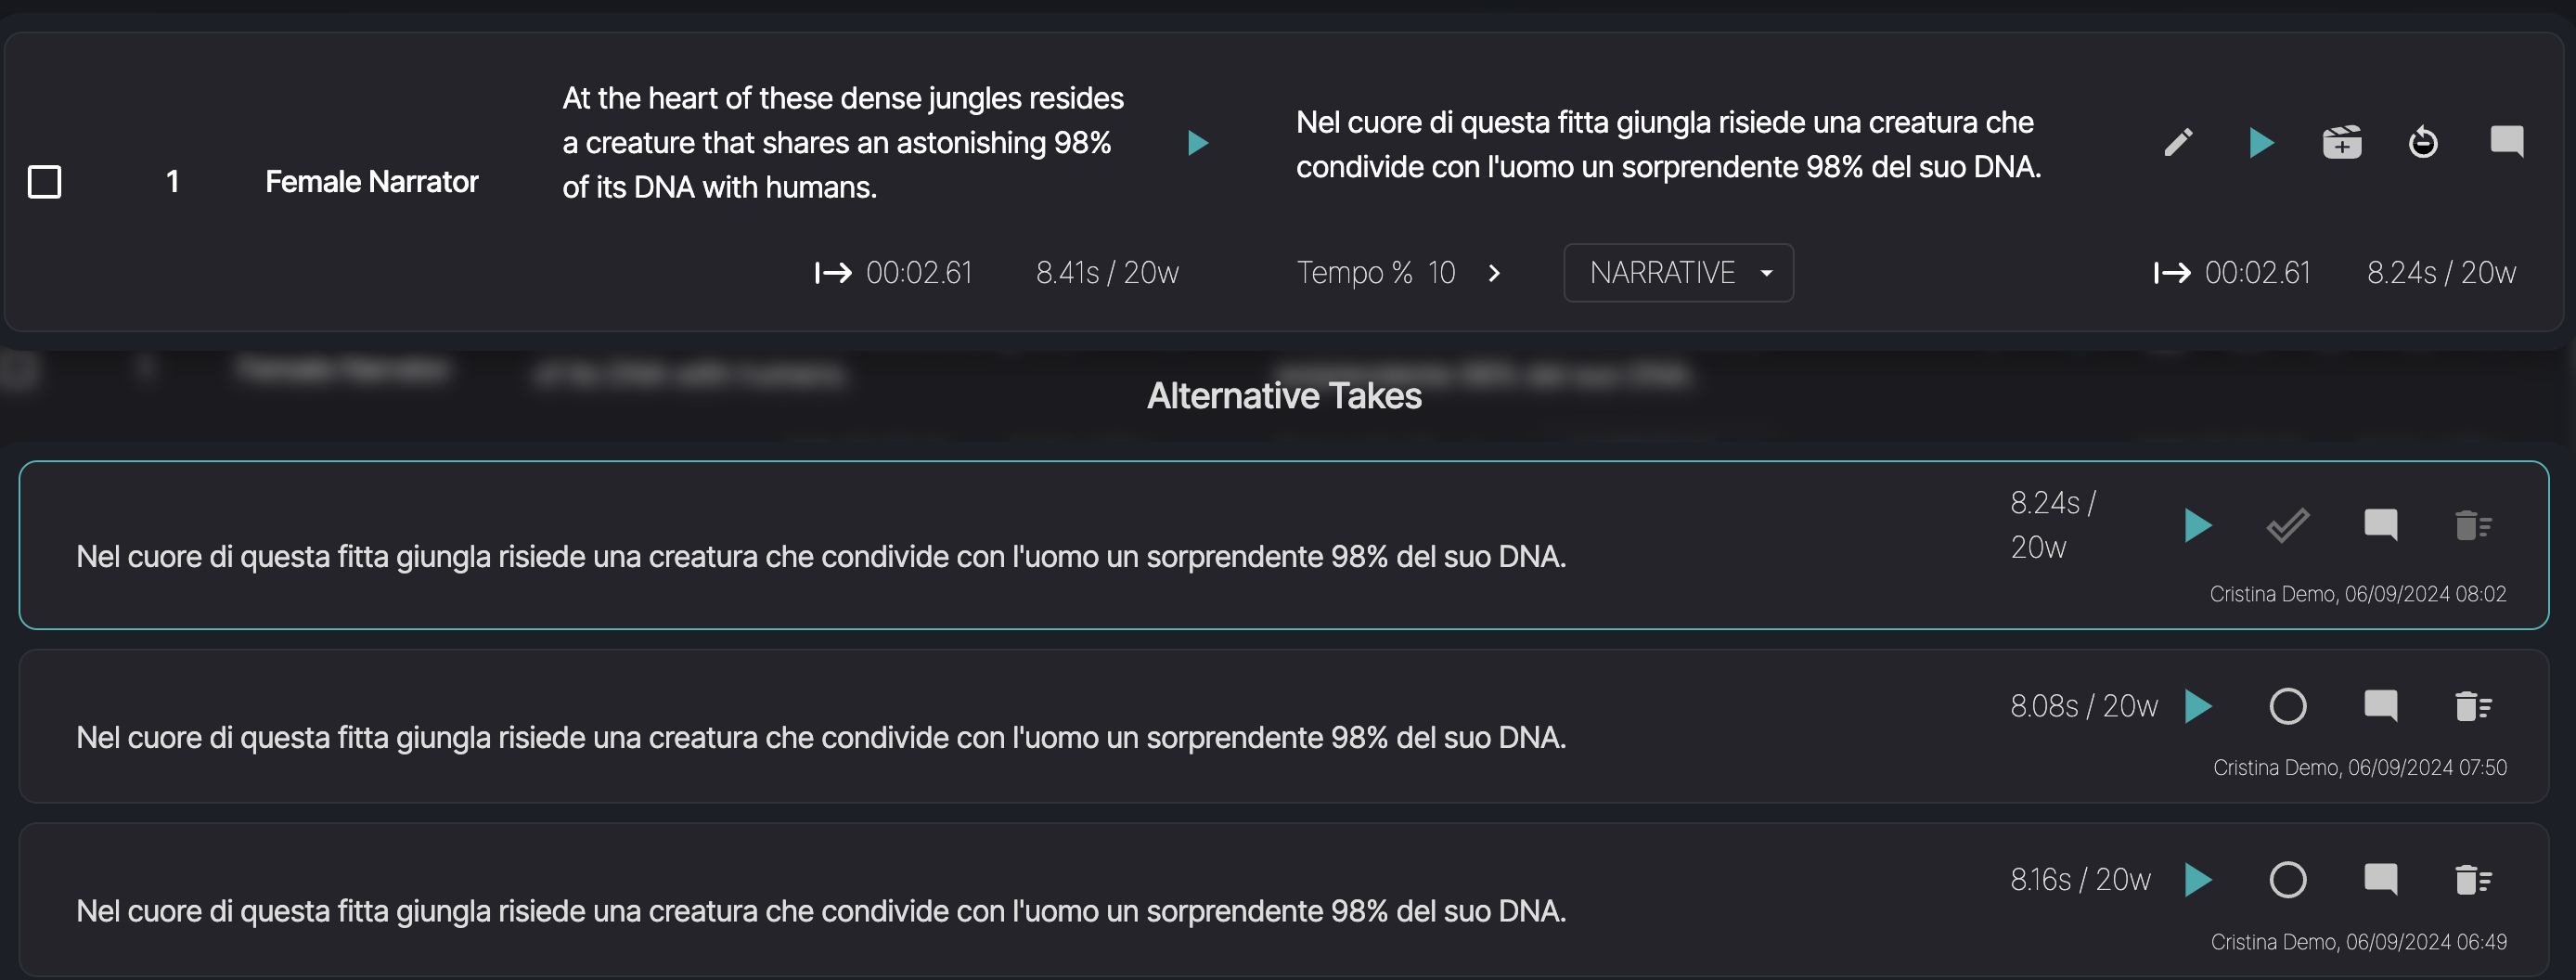Check the checkbox for row 1
This screenshot has height=980, width=2576.
(44, 181)
